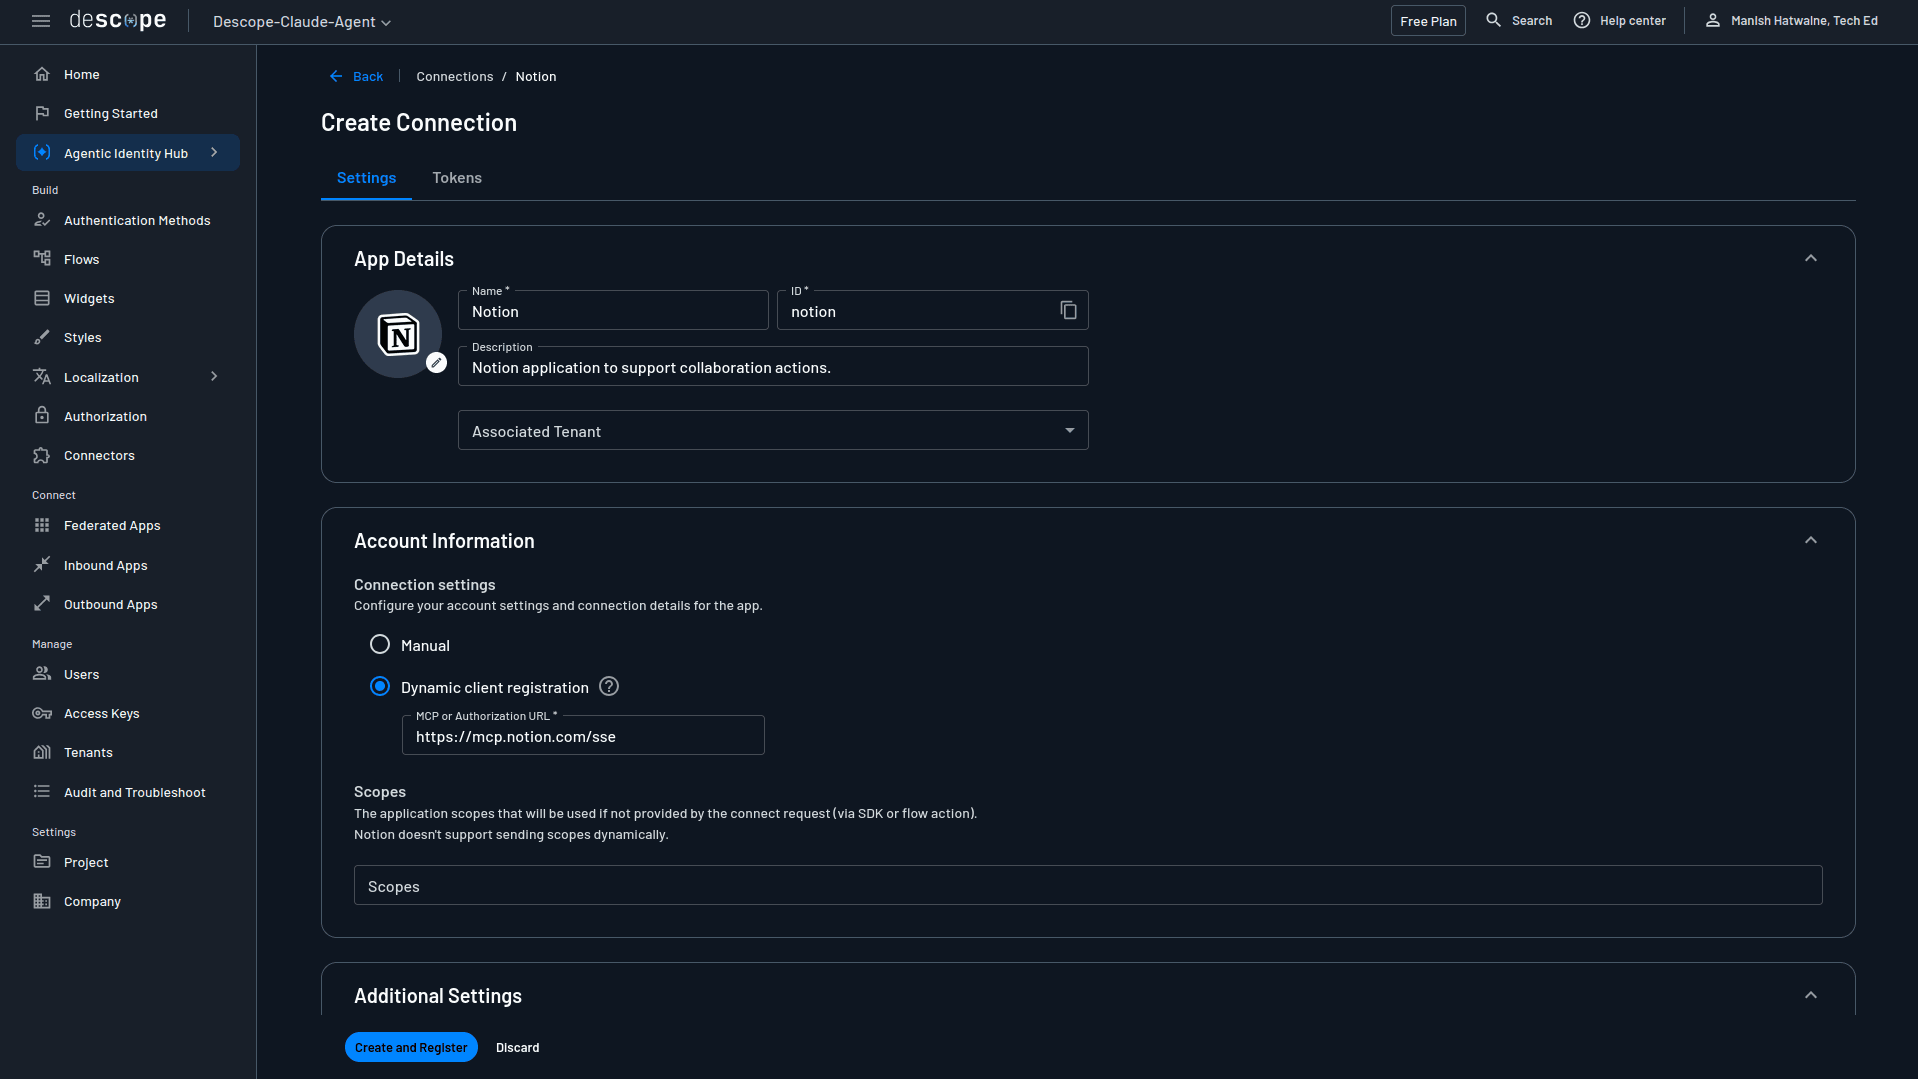This screenshot has height=1079, width=1918.
Task: Click the Styles brush icon
Action: pos(42,337)
